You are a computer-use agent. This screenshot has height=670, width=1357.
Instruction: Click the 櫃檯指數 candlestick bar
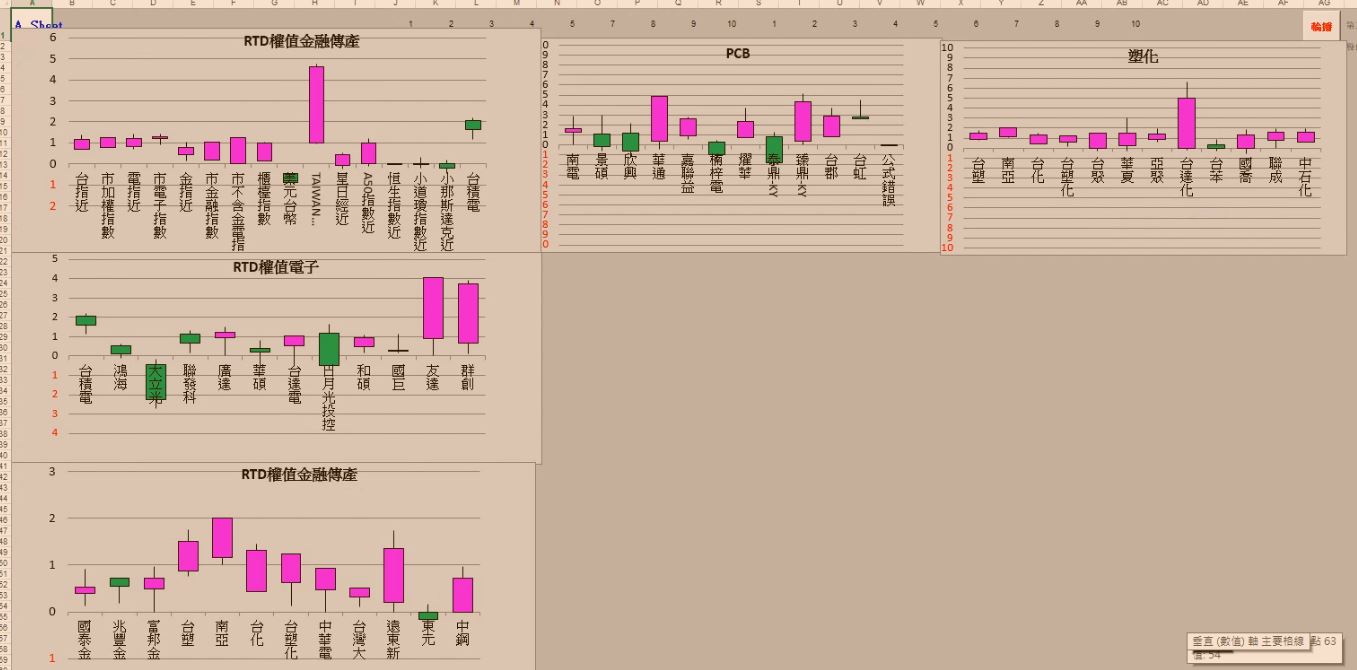(264, 152)
